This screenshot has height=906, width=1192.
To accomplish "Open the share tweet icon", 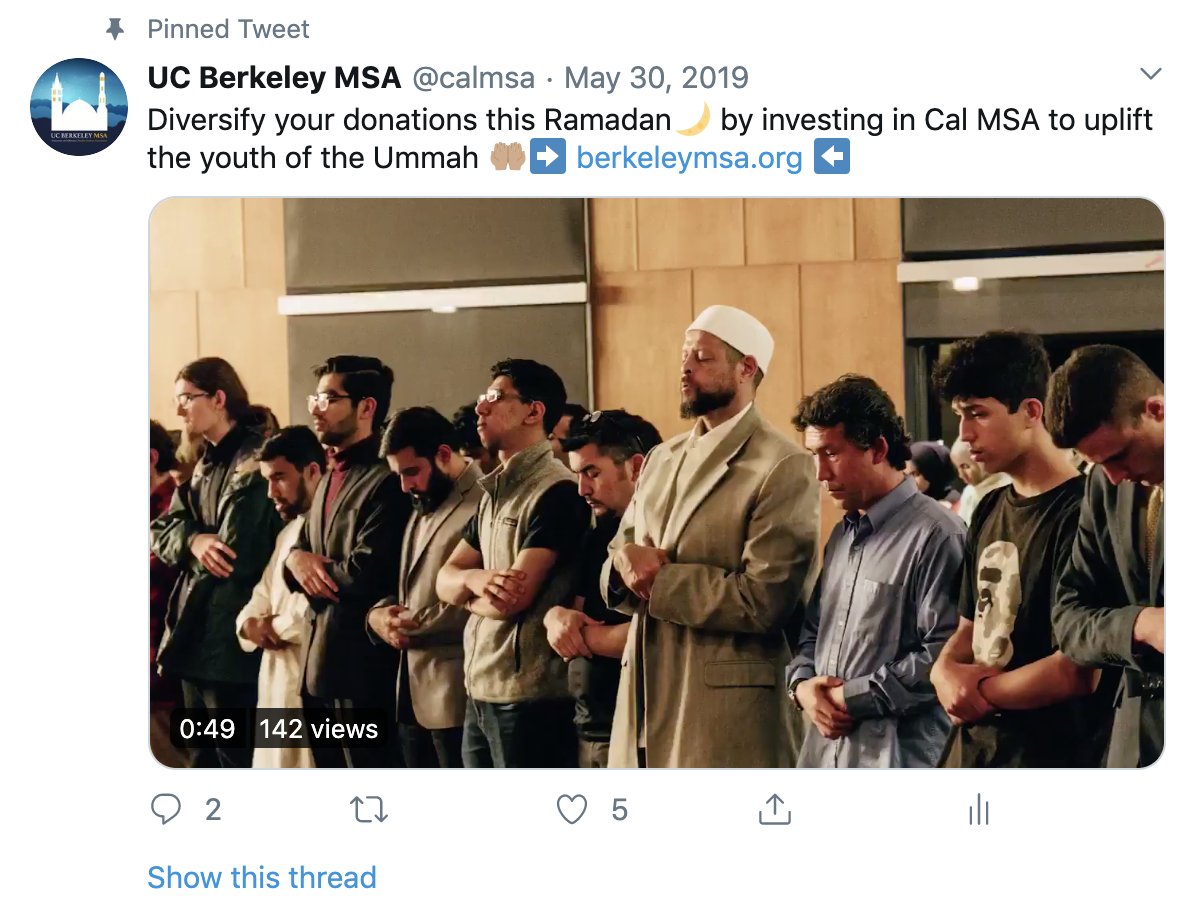I will click(775, 809).
